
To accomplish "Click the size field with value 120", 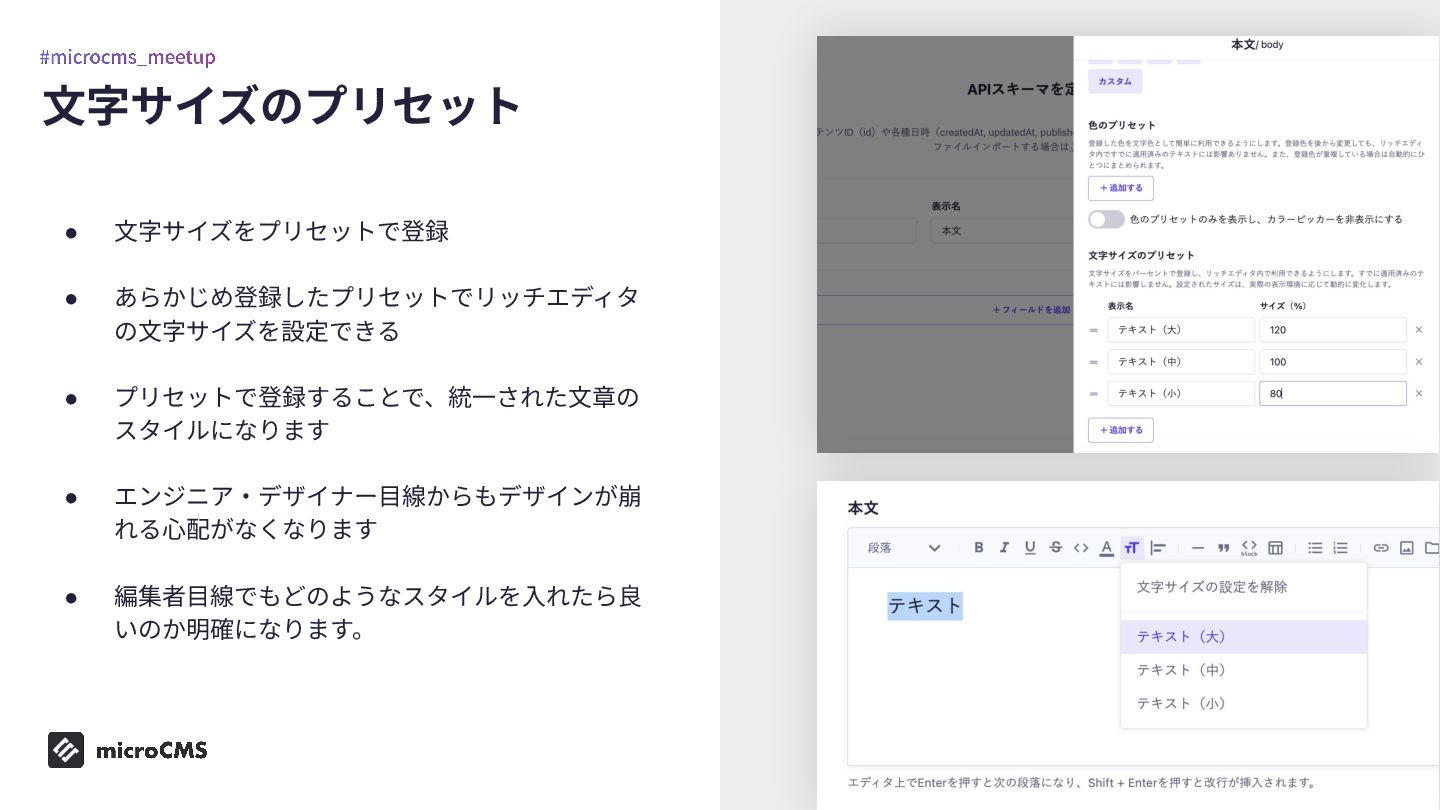I will pyautogui.click(x=1333, y=330).
